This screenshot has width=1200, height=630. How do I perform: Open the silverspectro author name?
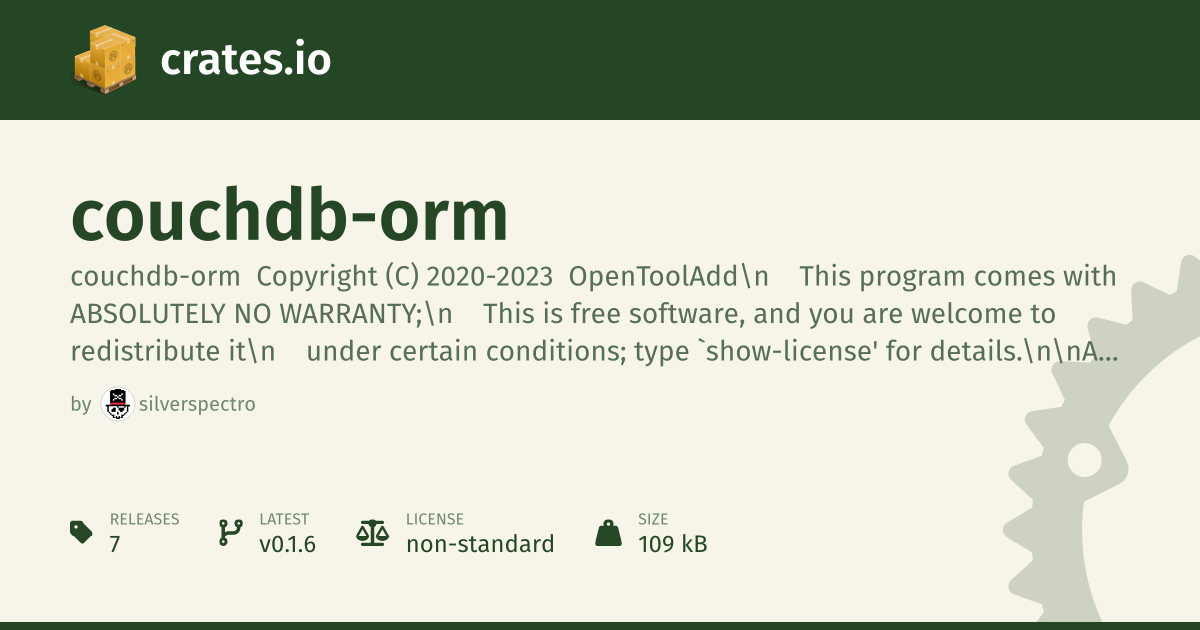[197, 404]
